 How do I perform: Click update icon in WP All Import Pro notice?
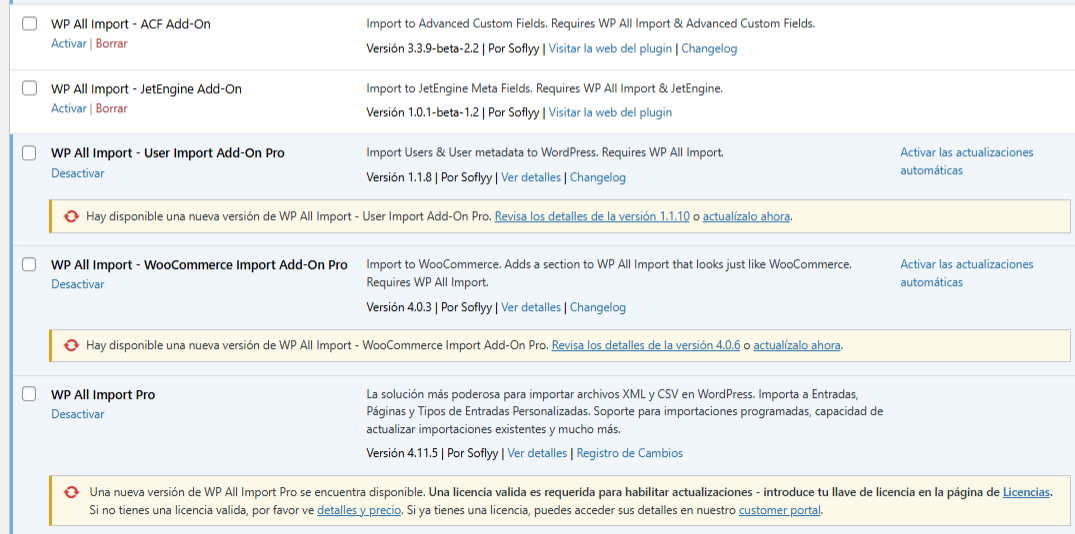click(71, 492)
